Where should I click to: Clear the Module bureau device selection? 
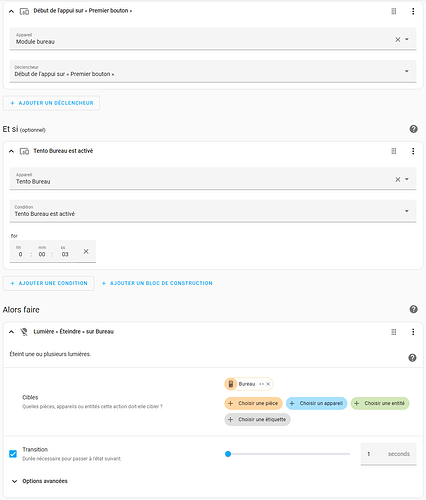398,39
